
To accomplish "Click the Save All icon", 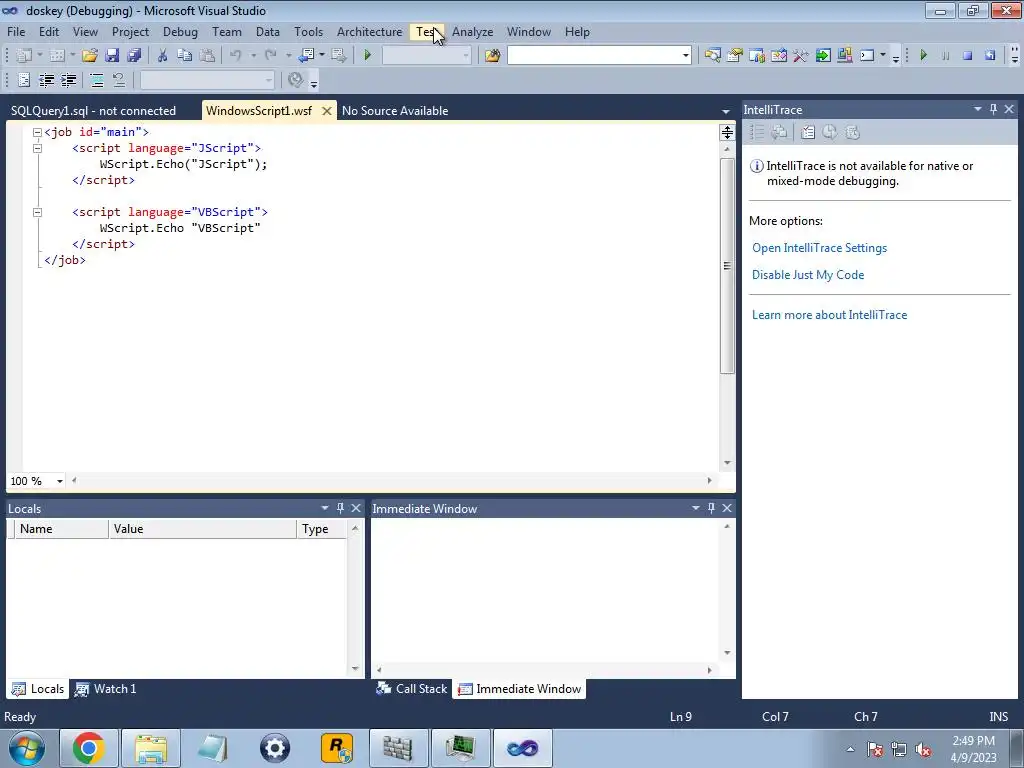I will coord(134,56).
